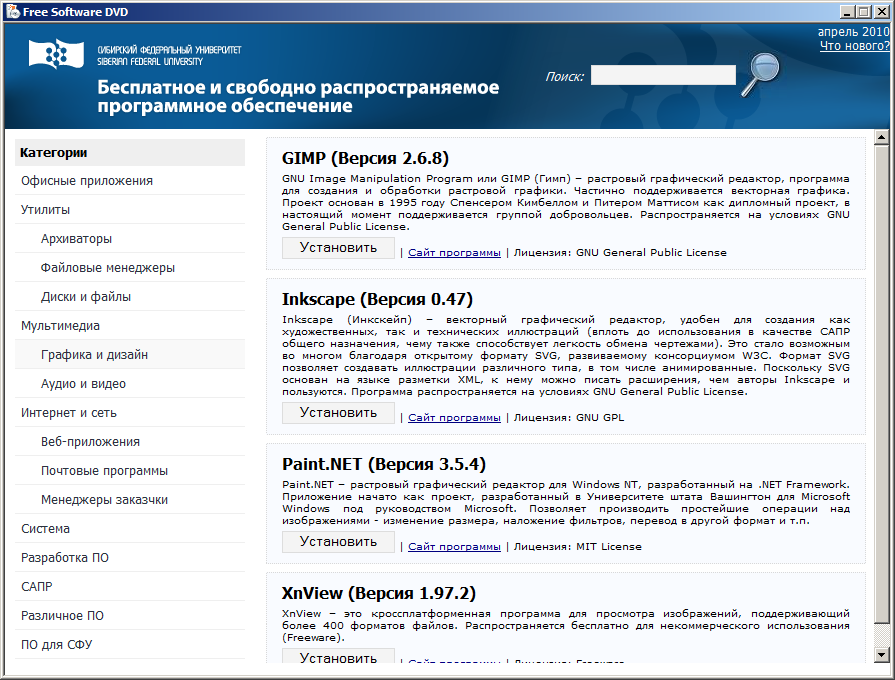Click the Категории sidebar header
The image size is (895, 680).
pos(130,152)
